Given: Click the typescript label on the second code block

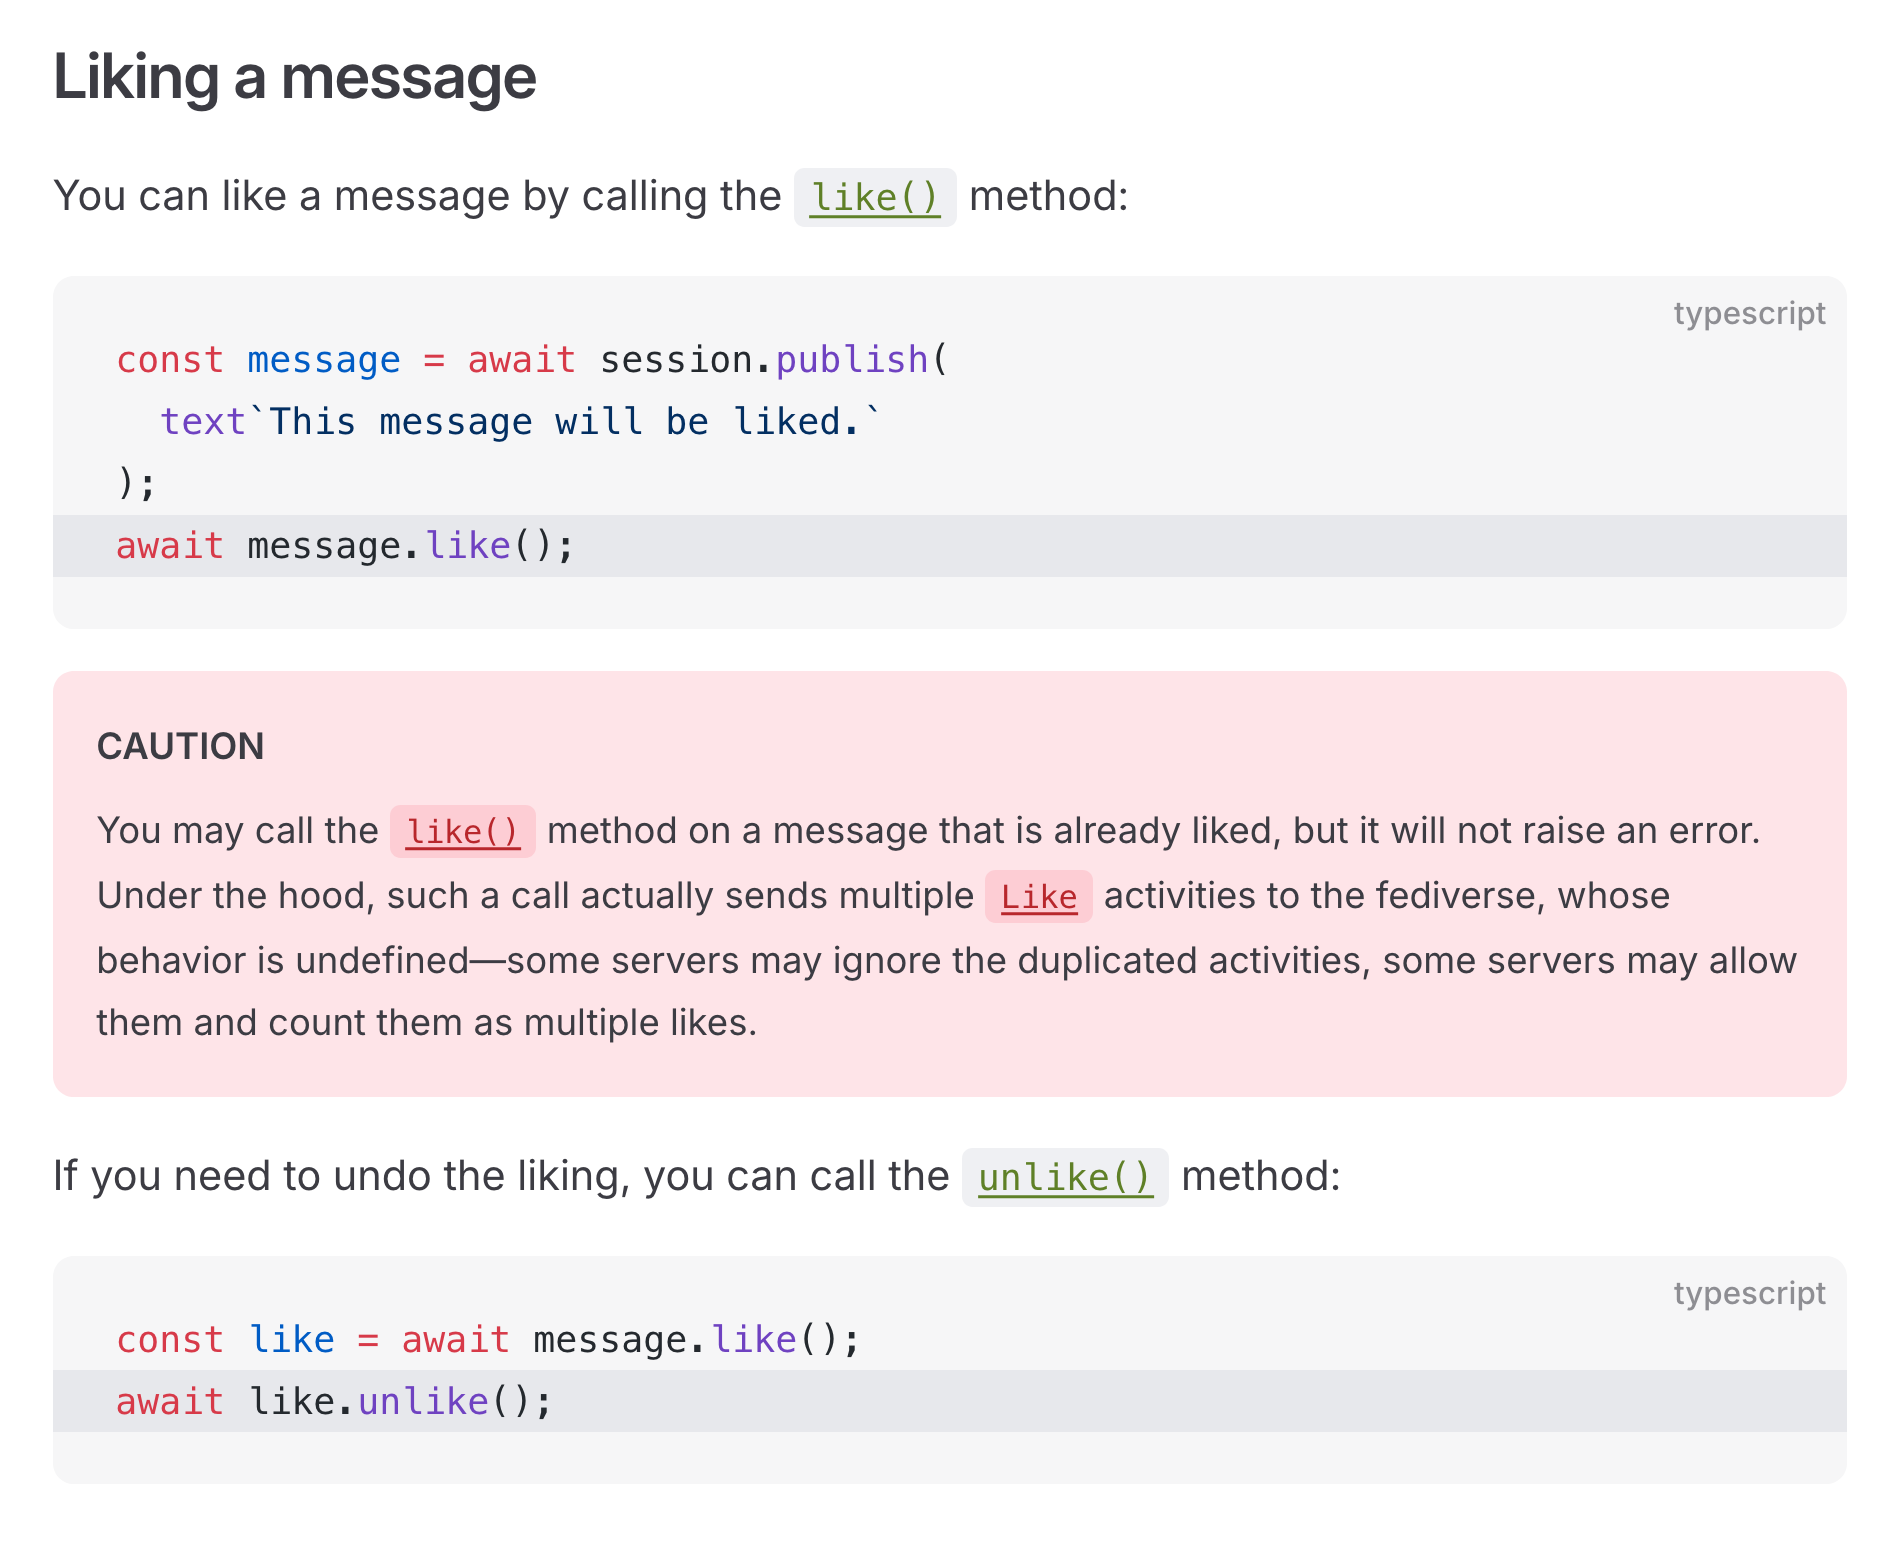Looking at the screenshot, I should (1748, 1293).
